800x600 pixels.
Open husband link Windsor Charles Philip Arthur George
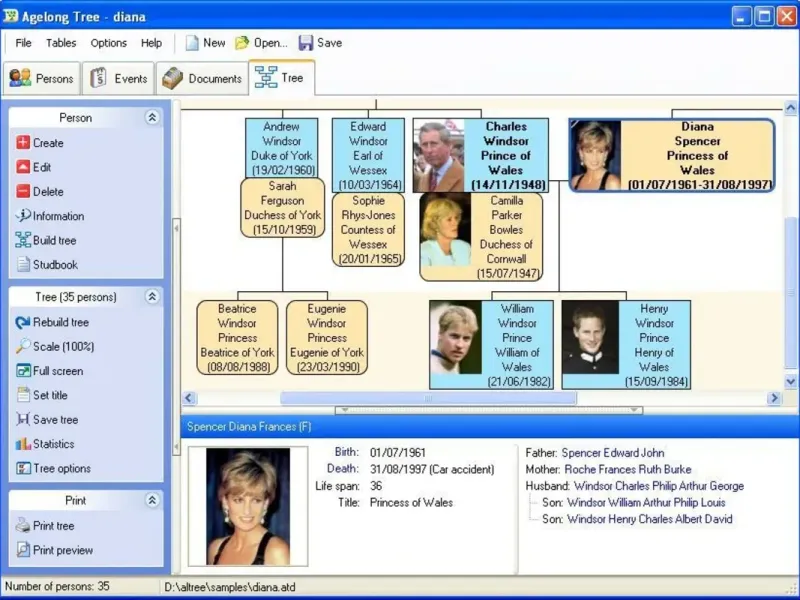click(659, 486)
